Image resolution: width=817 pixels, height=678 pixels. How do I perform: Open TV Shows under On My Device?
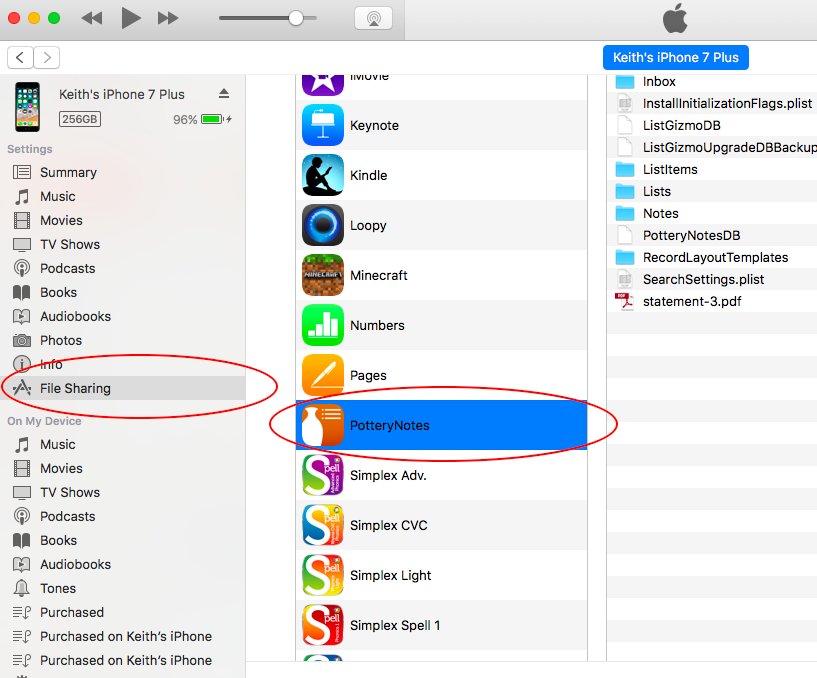pyautogui.click(x=122, y=492)
